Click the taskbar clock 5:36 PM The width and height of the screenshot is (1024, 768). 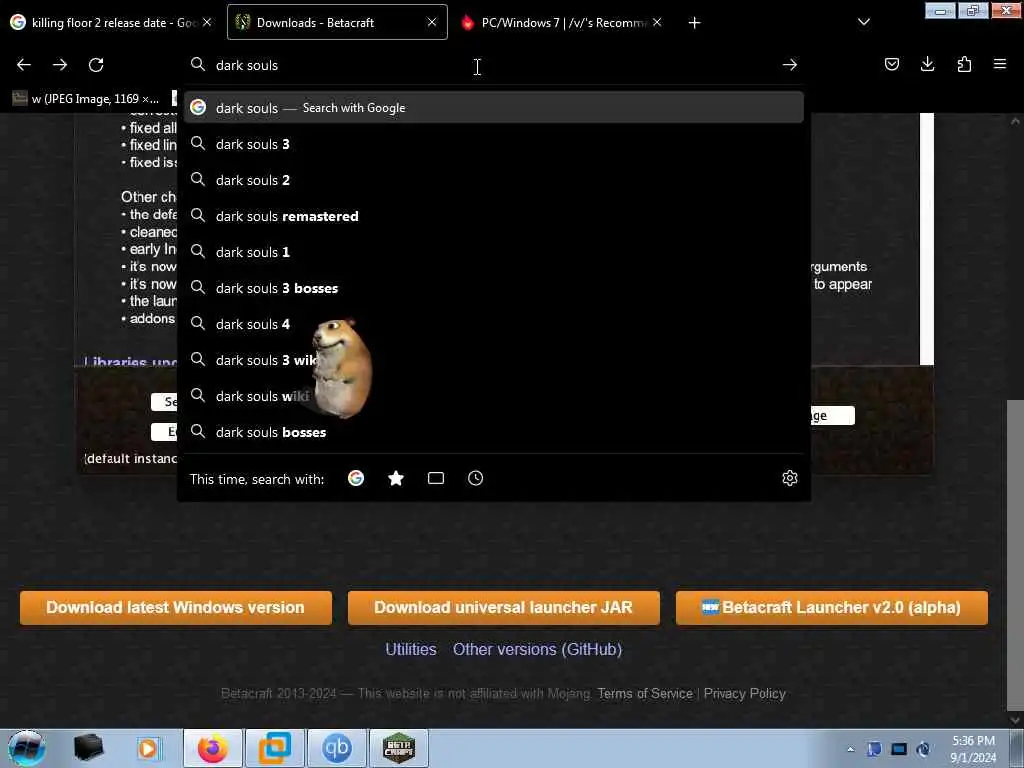(x=972, y=749)
